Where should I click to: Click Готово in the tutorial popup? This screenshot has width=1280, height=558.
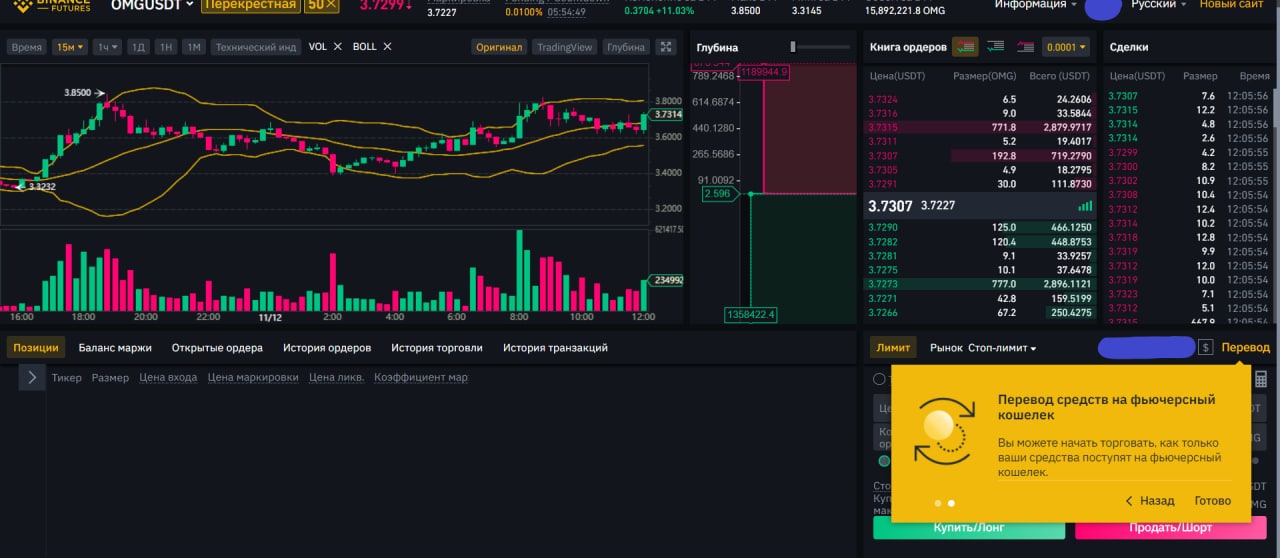(1213, 501)
